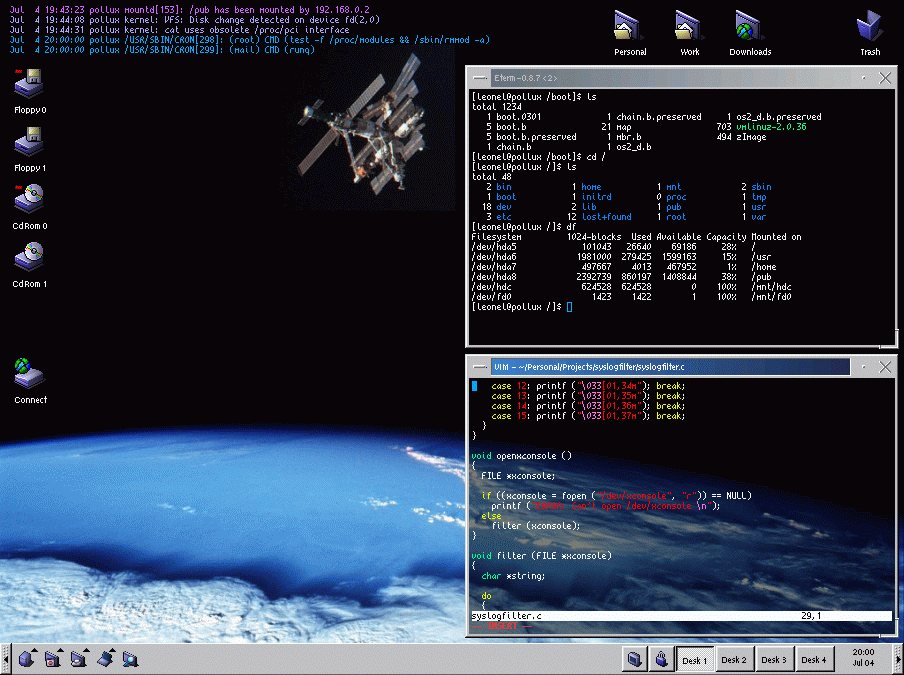904x675 pixels.
Task: Hide the panel using its right edge arrow
Action: (899, 659)
